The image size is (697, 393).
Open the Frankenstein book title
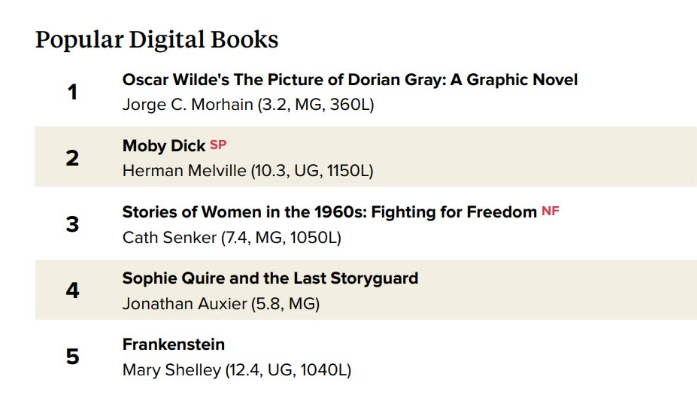pyautogui.click(x=173, y=345)
